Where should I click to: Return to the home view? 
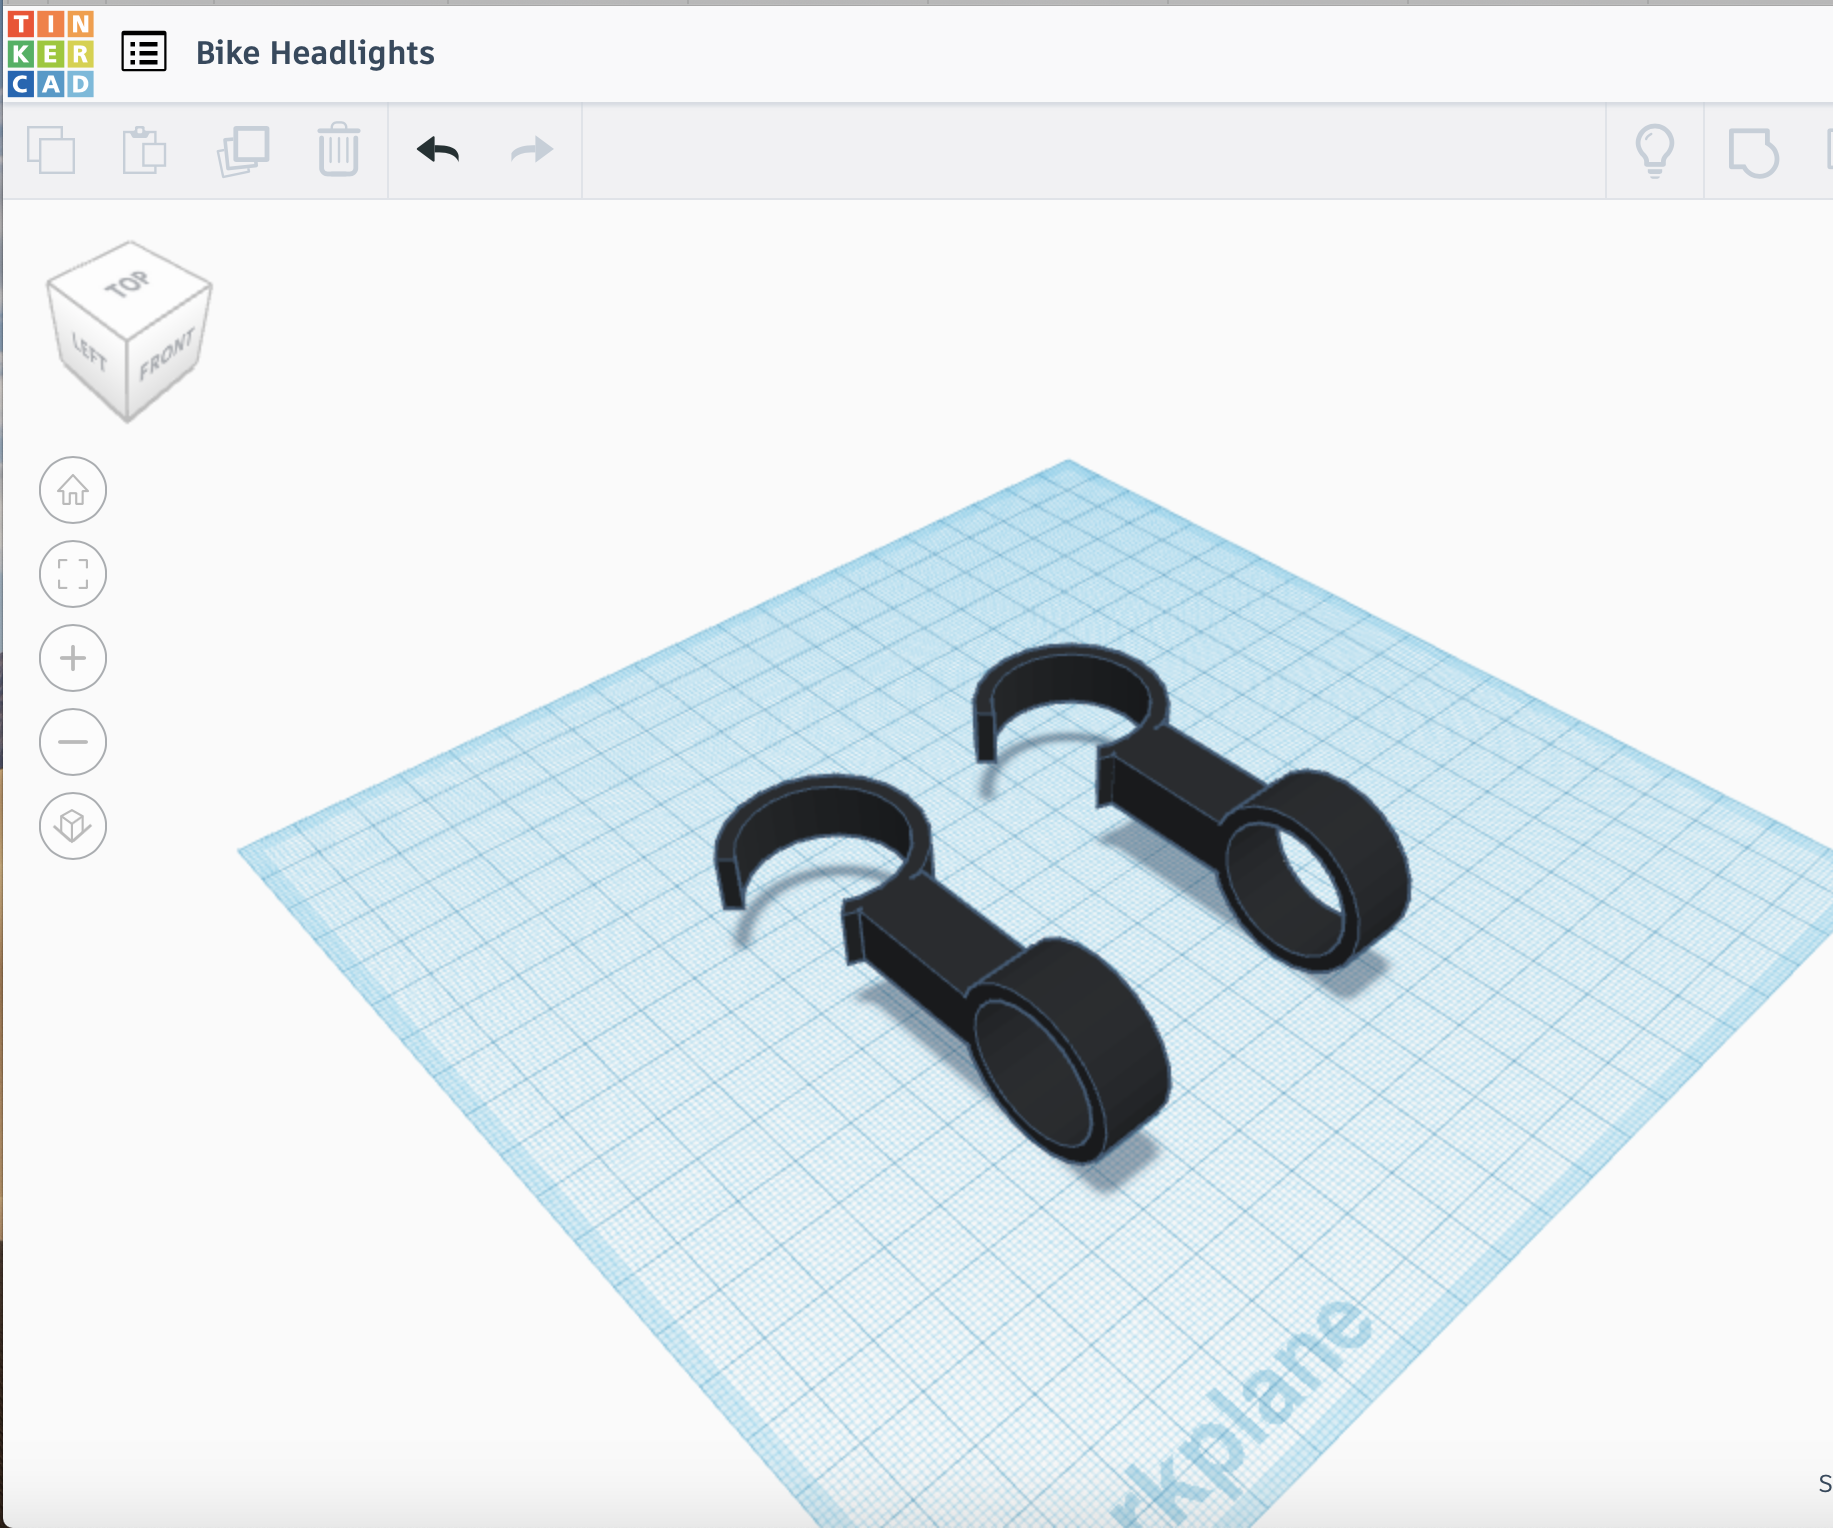click(72, 490)
